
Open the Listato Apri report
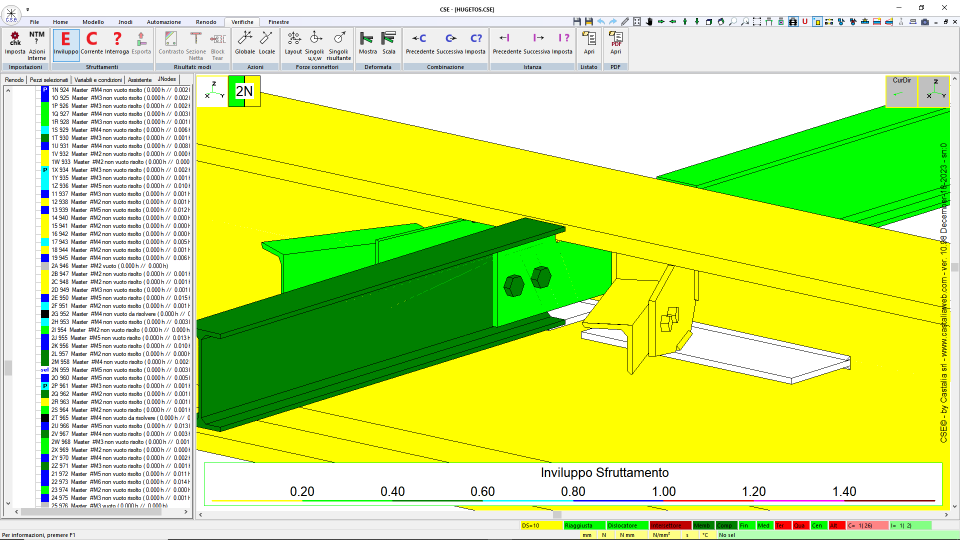click(x=589, y=43)
